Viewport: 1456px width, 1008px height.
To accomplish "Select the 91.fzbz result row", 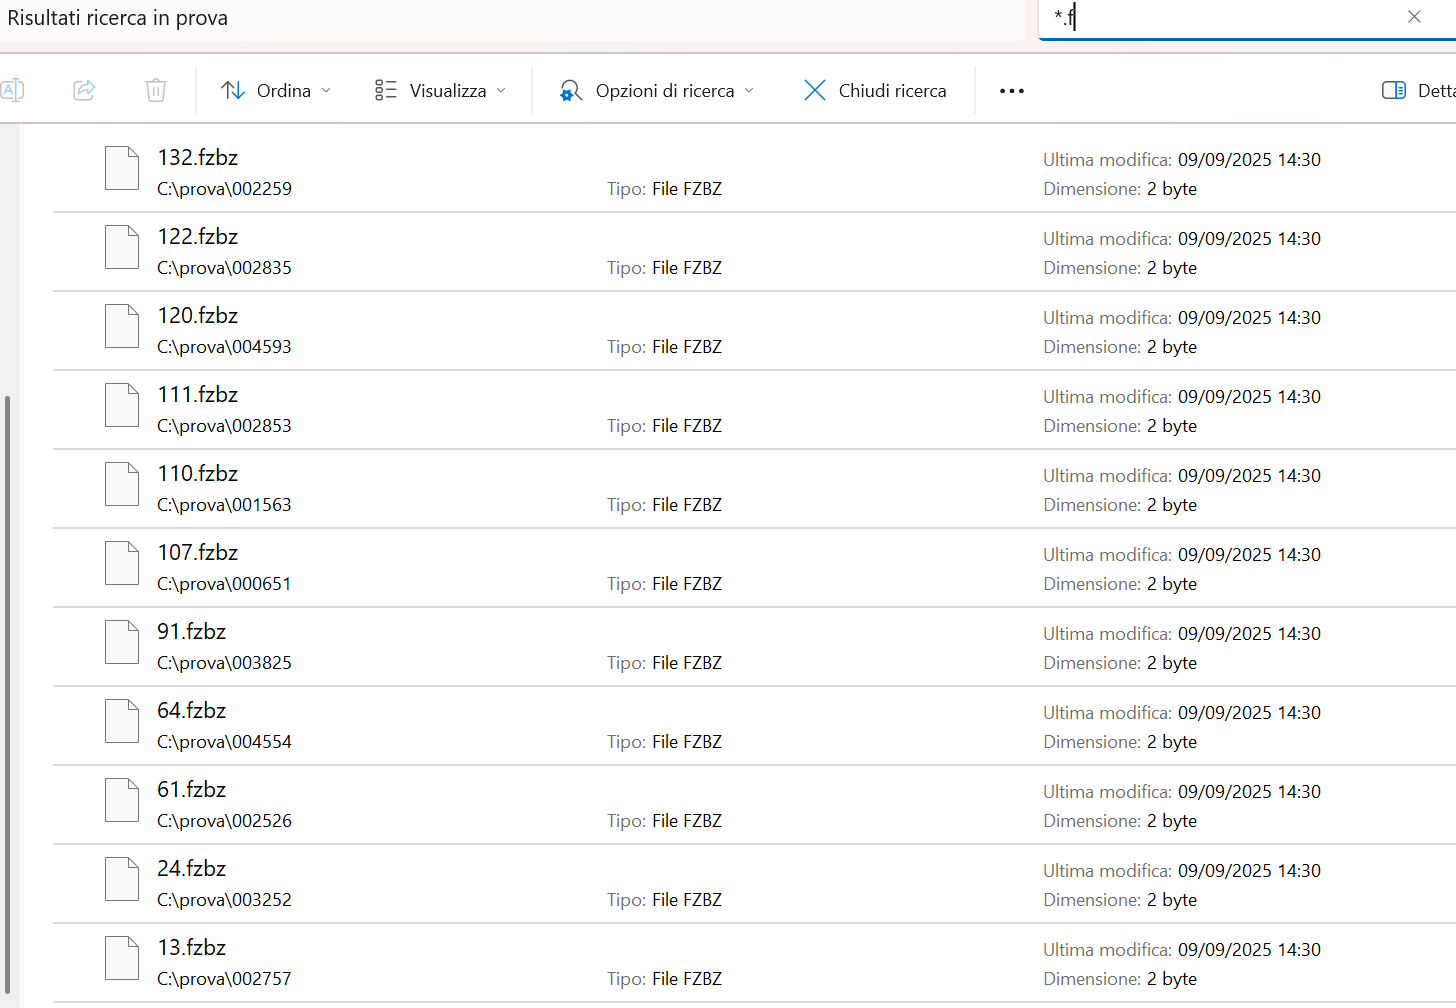I will 192,632.
